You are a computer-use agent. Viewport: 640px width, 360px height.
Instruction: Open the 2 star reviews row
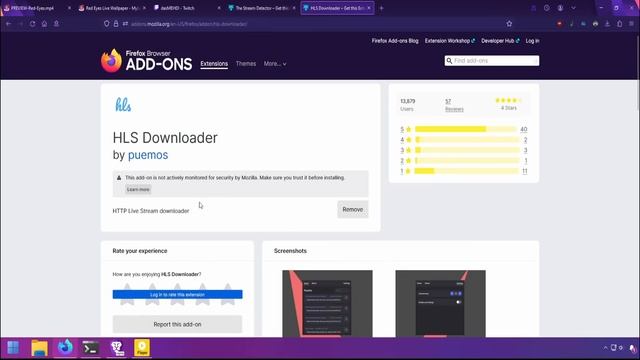(x=464, y=161)
